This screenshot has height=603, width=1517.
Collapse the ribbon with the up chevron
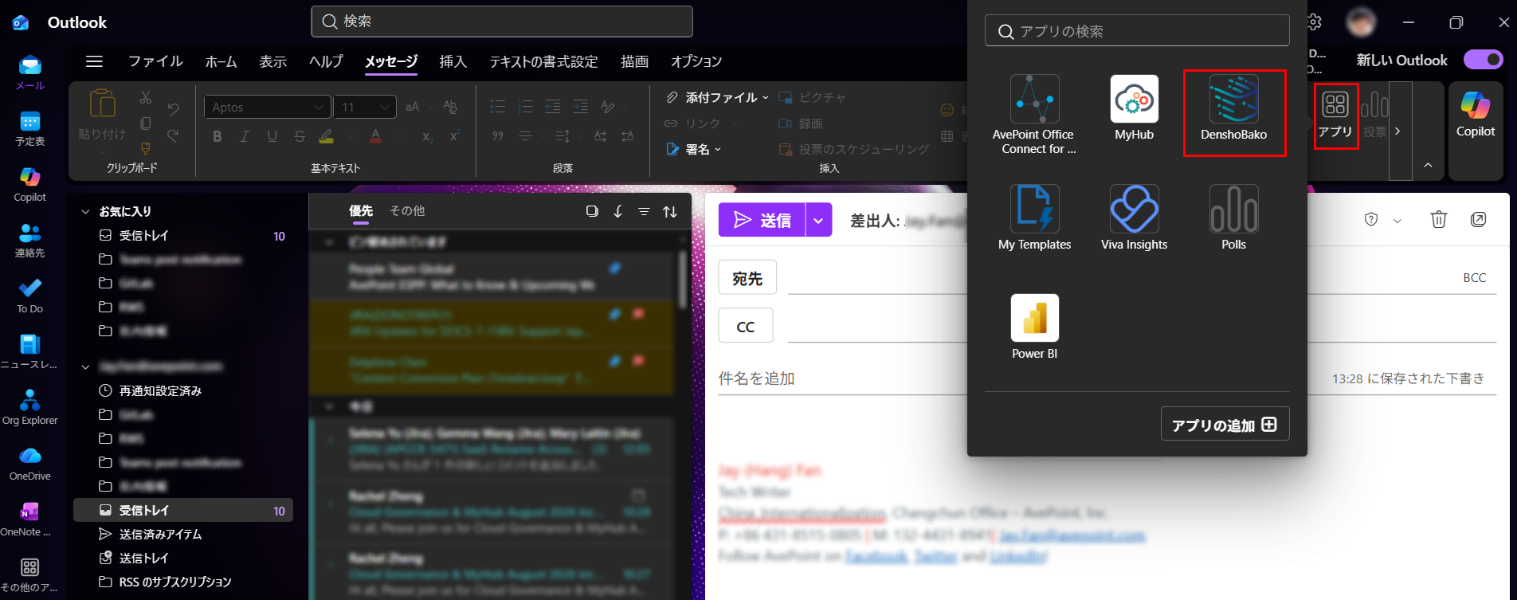click(x=1428, y=164)
